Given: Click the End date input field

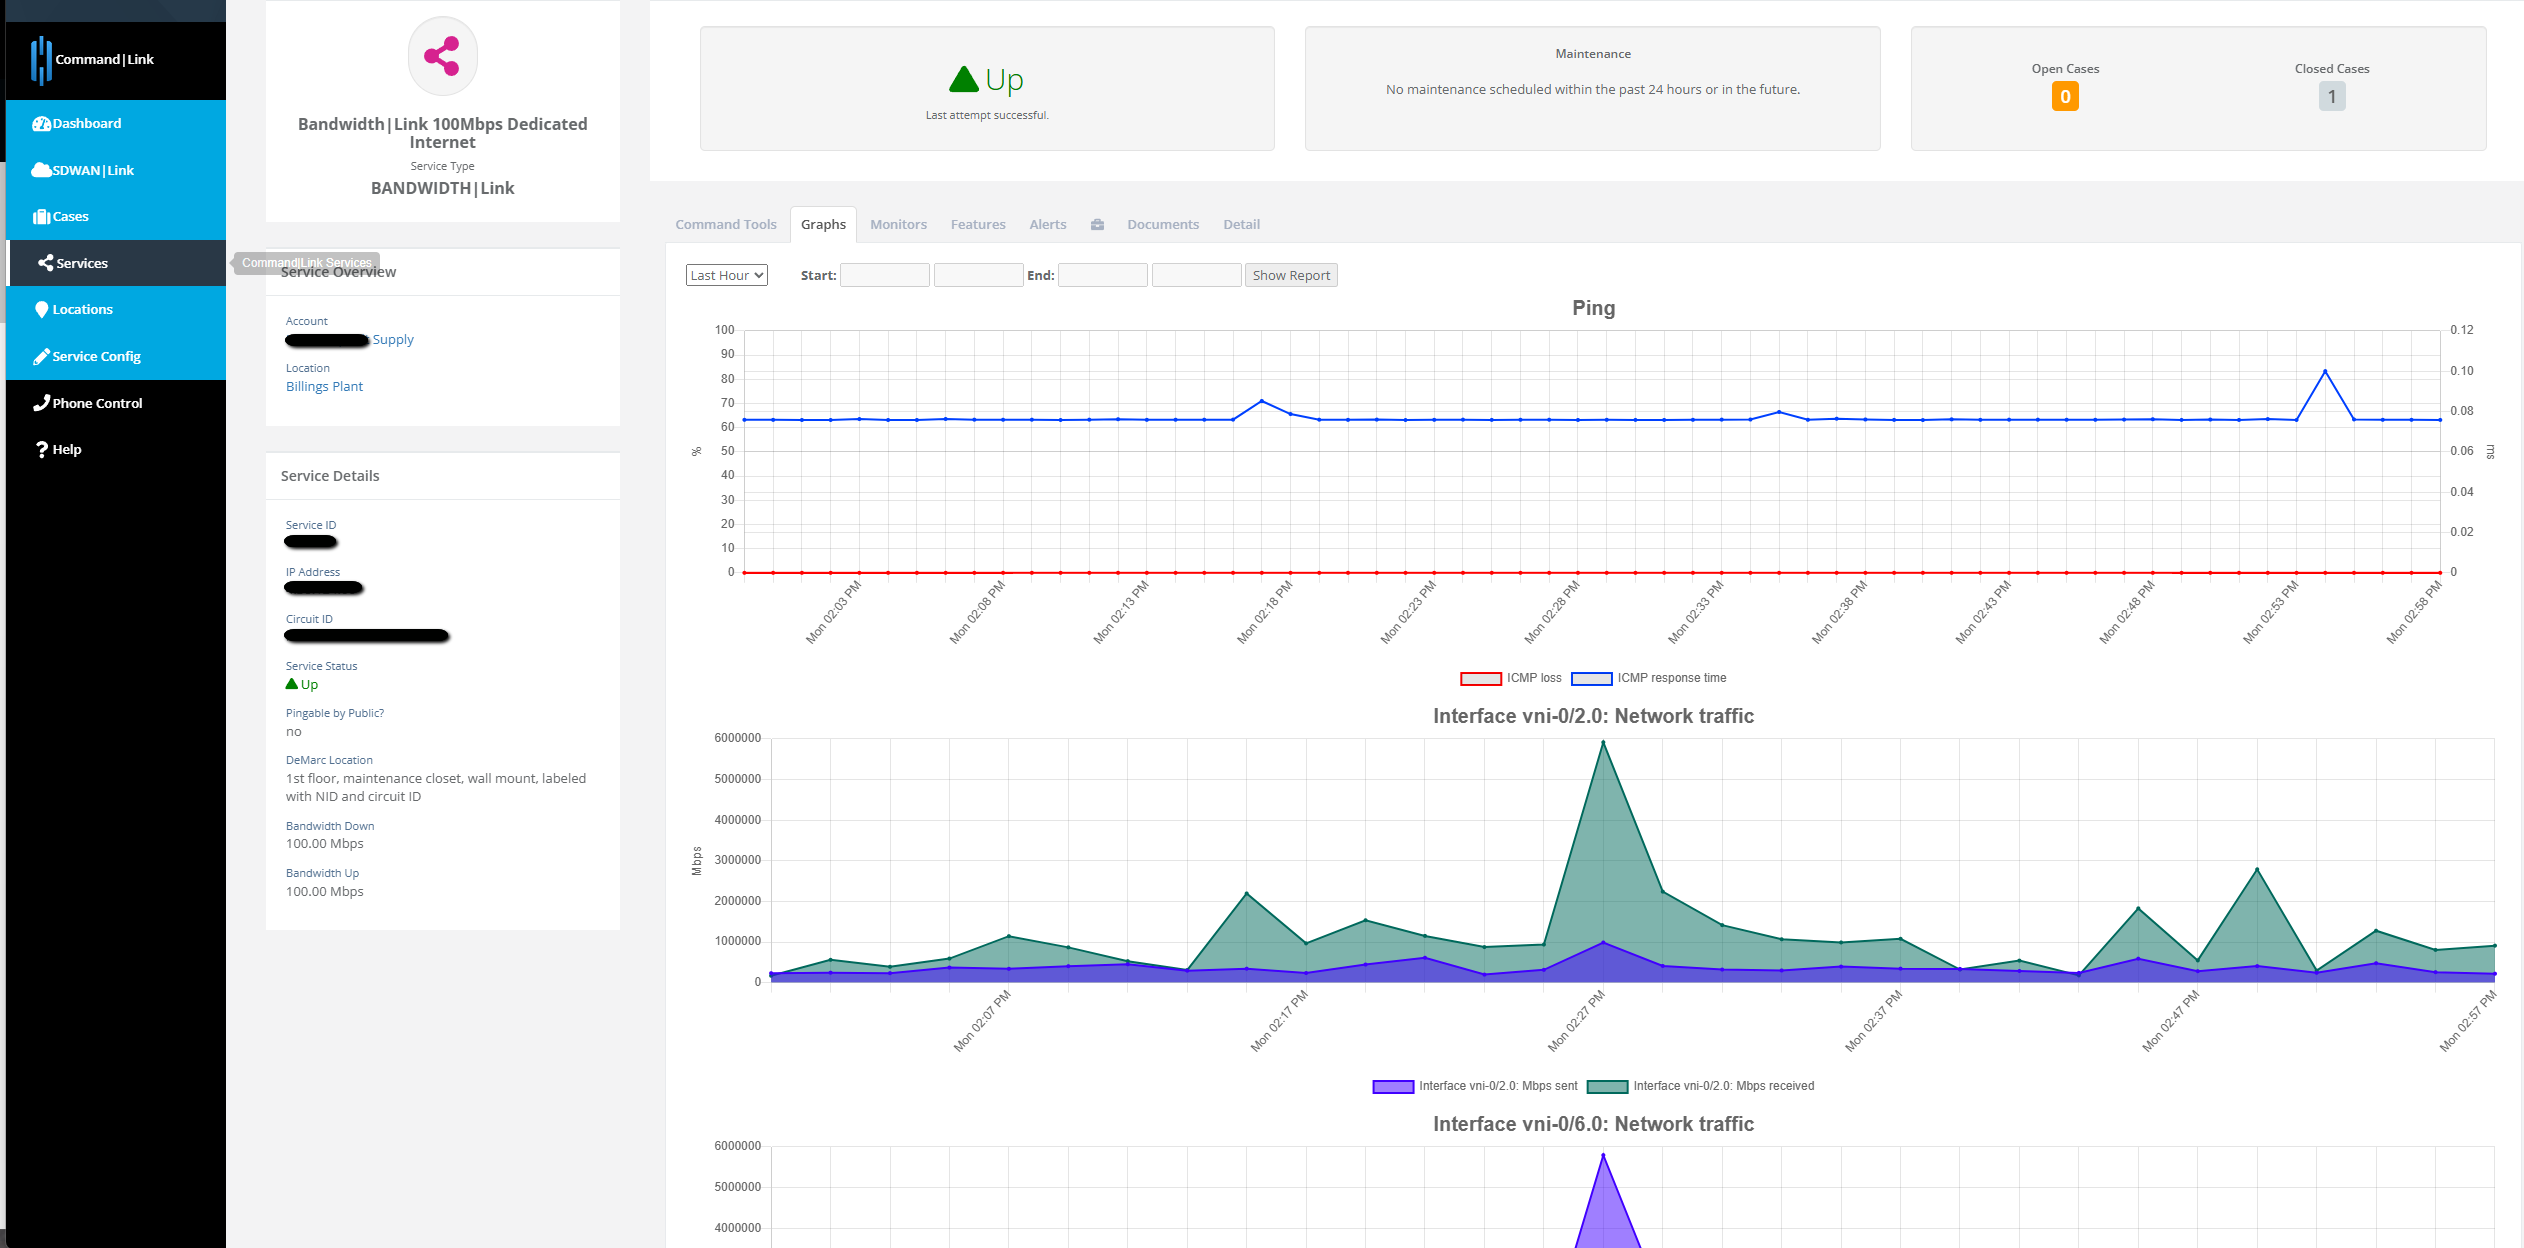Looking at the screenshot, I should [1102, 275].
